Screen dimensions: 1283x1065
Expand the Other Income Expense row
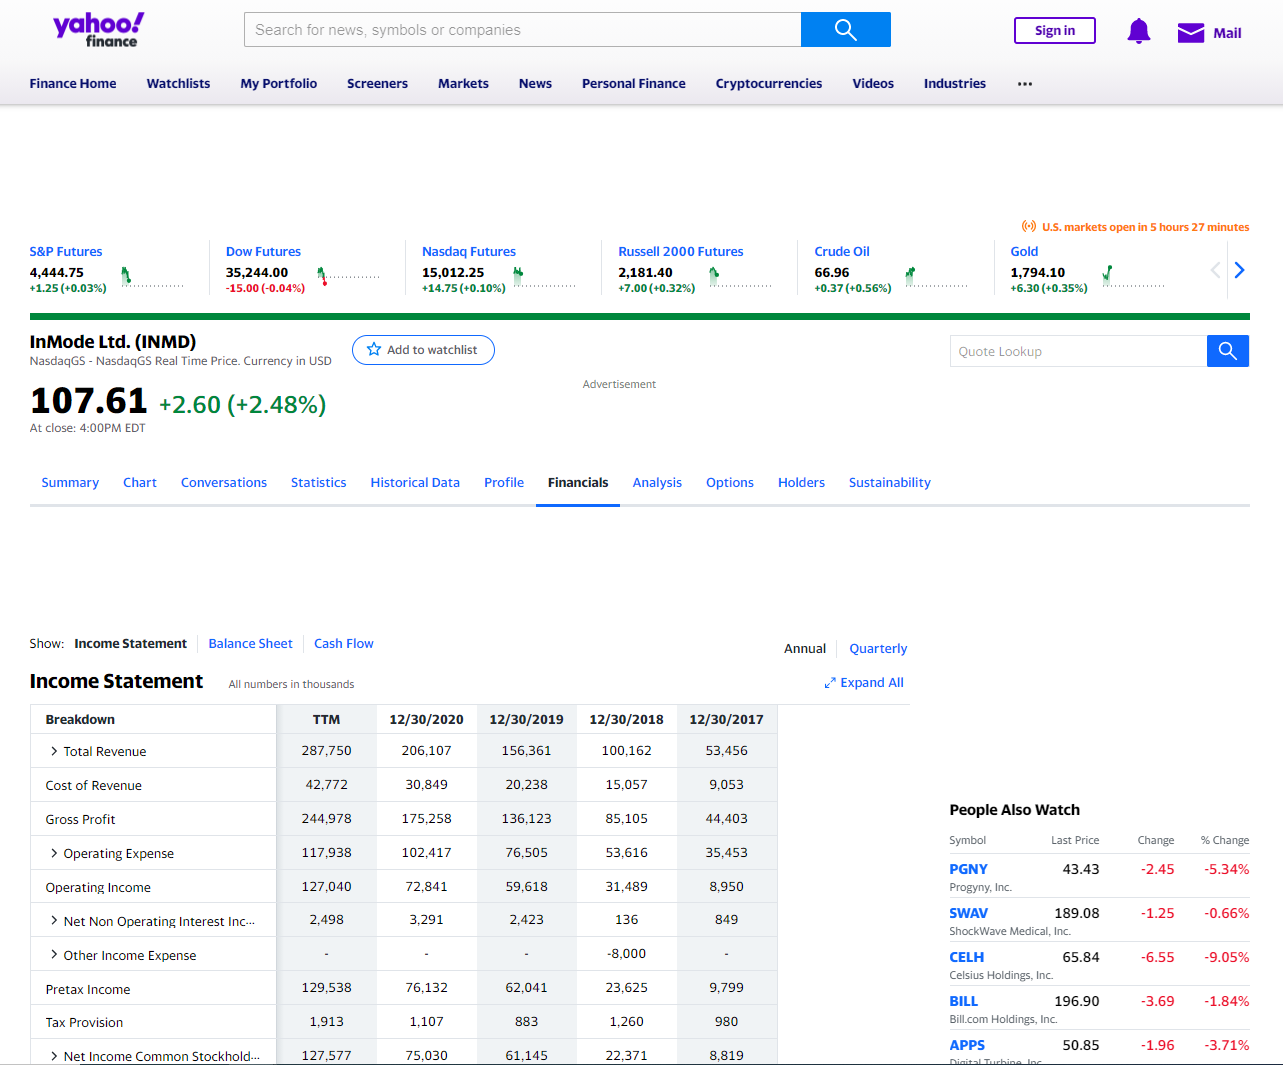(x=54, y=955)
